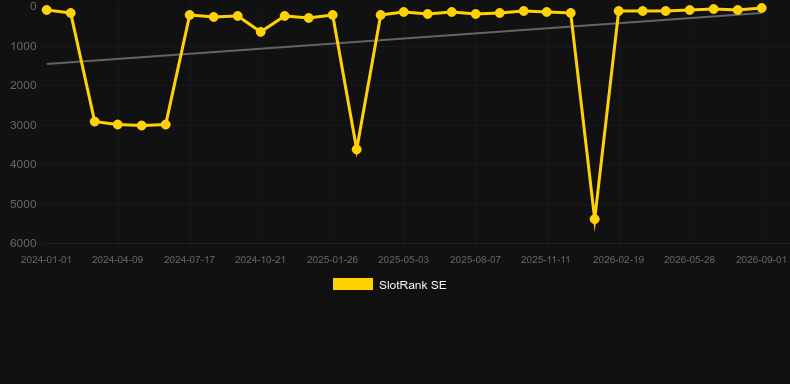Click the data point above 2024-07-17 label
Image resolution: width=790 pixels, height=384 pixels.
(190, 15)
